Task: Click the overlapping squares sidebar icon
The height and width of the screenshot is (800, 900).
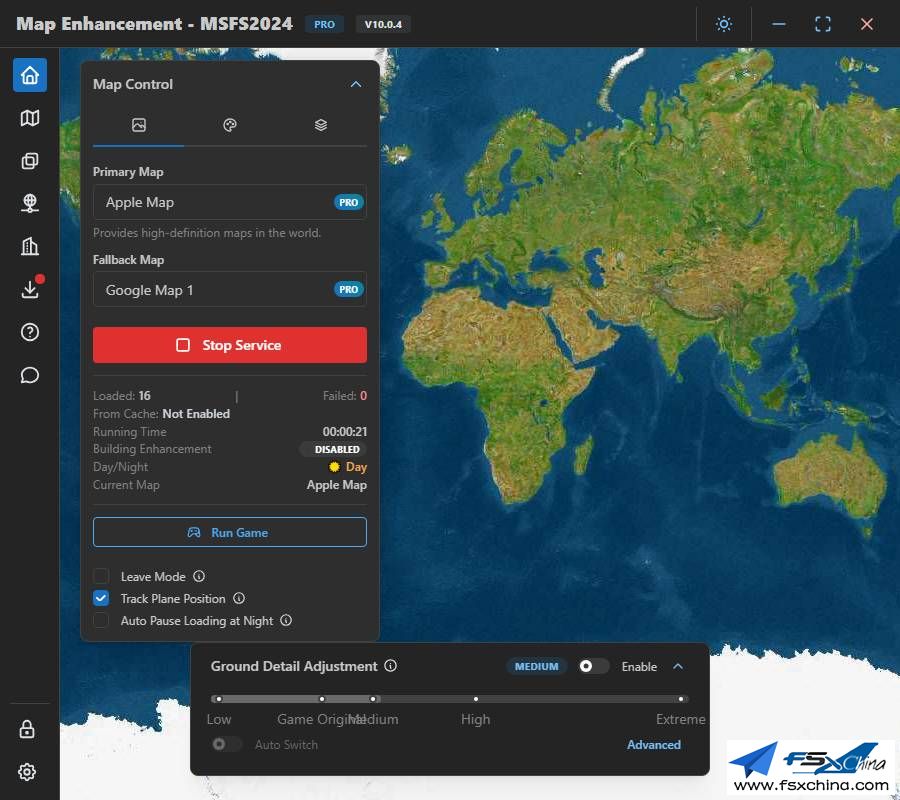Action: pos(30,161)
